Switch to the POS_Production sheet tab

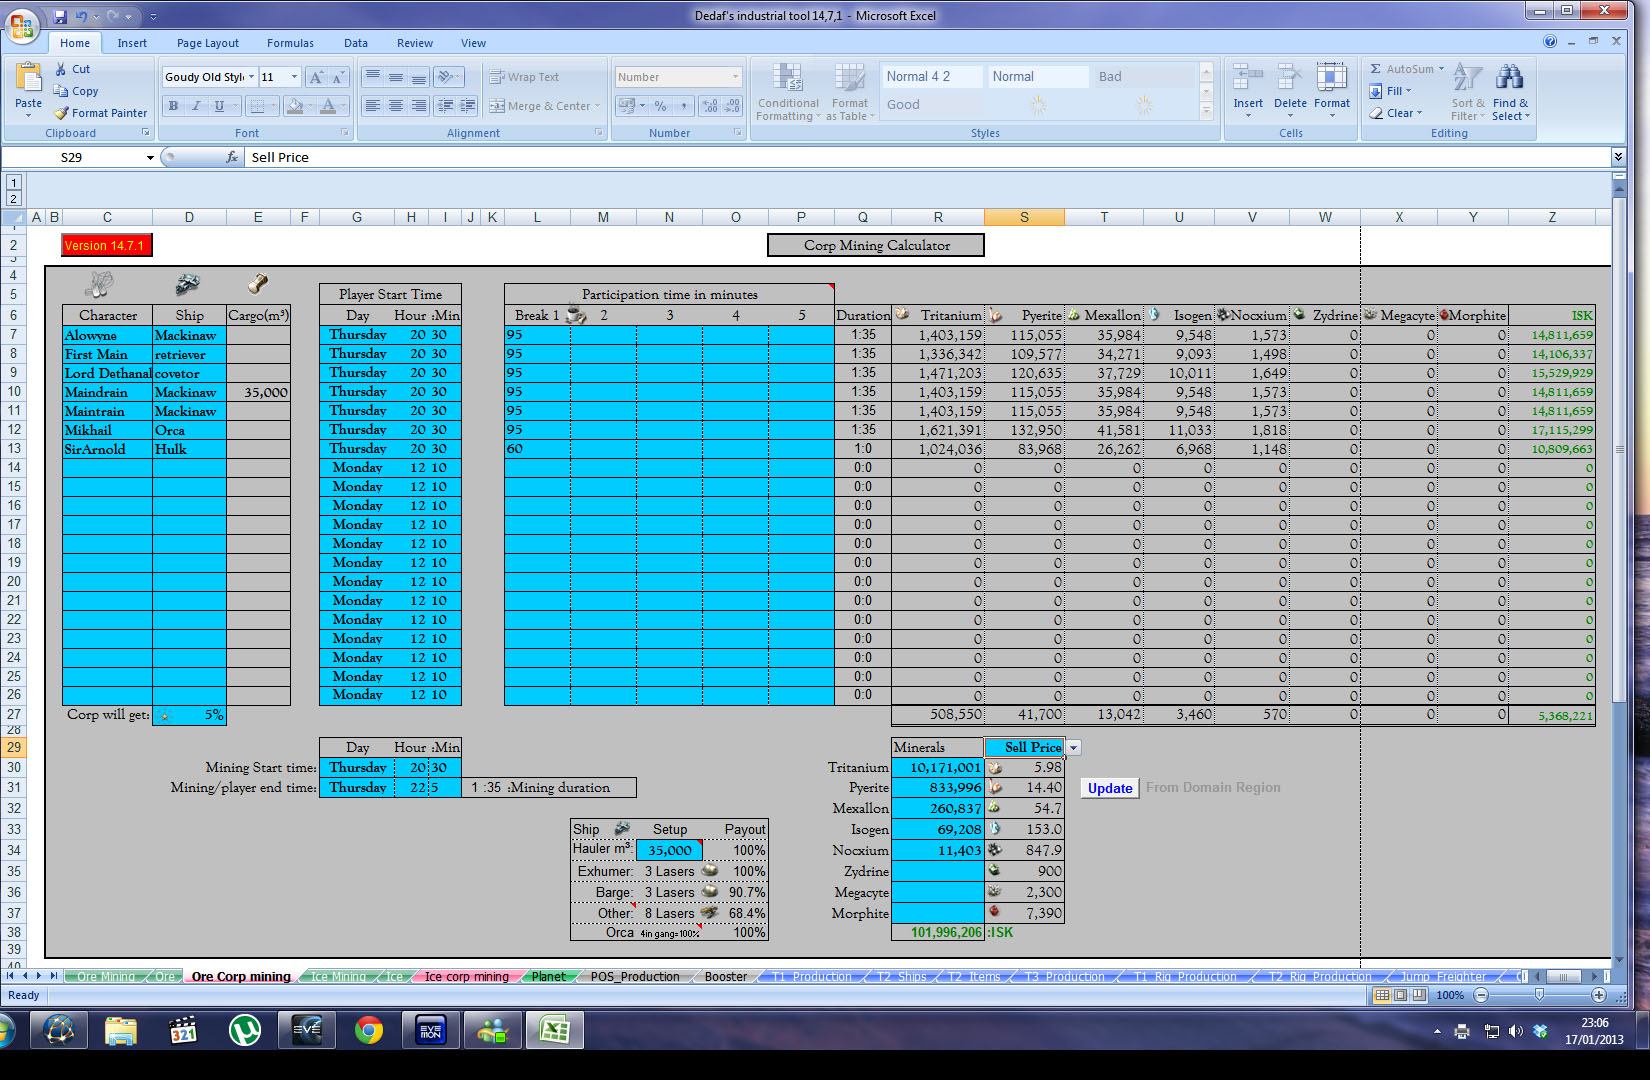click(634, 977)
